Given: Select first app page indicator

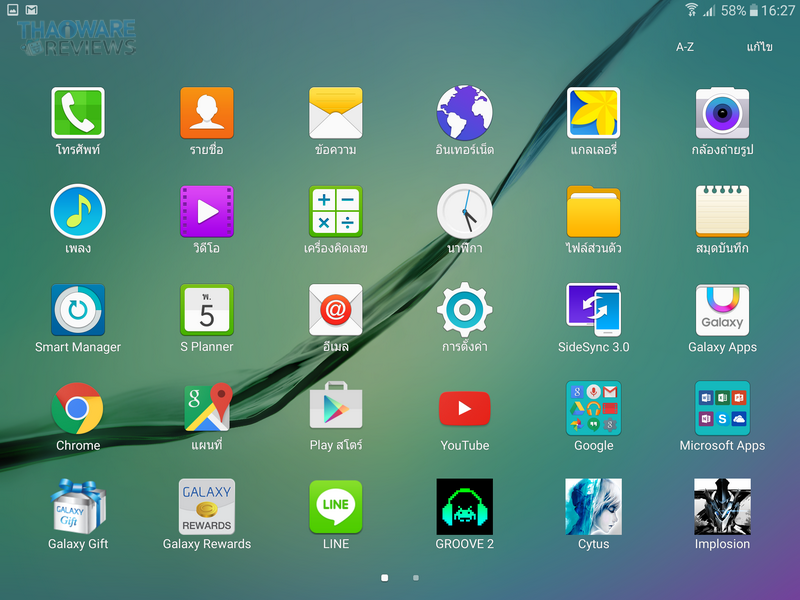Looking at the screenshot, I should click(x=385, y=578).
